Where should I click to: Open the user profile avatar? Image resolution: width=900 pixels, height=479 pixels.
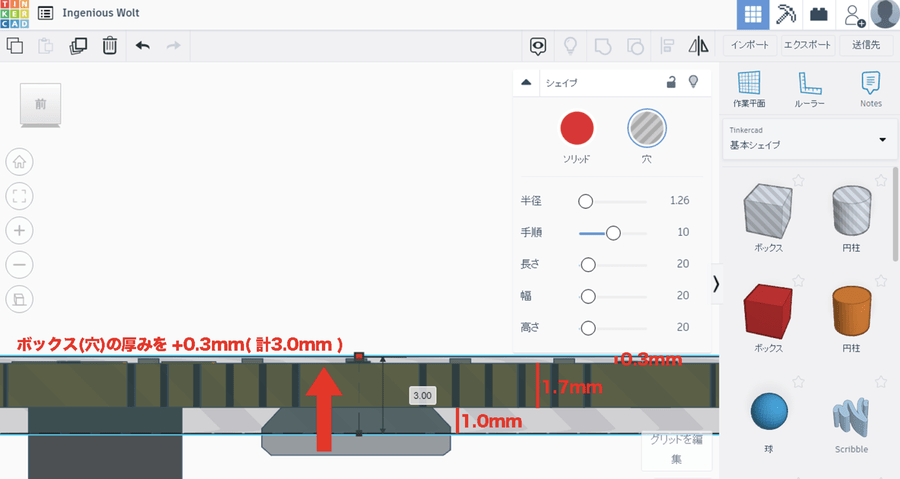click(885, 14)
